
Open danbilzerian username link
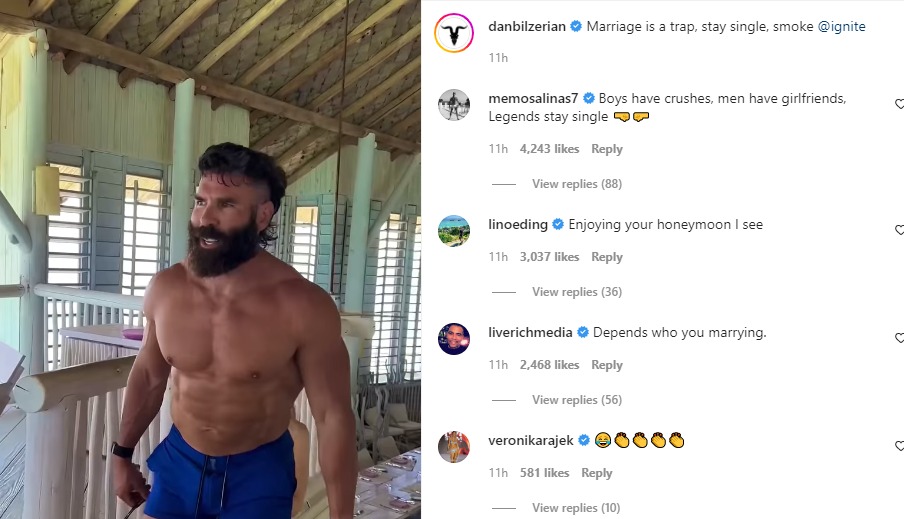tap(527, 27)
